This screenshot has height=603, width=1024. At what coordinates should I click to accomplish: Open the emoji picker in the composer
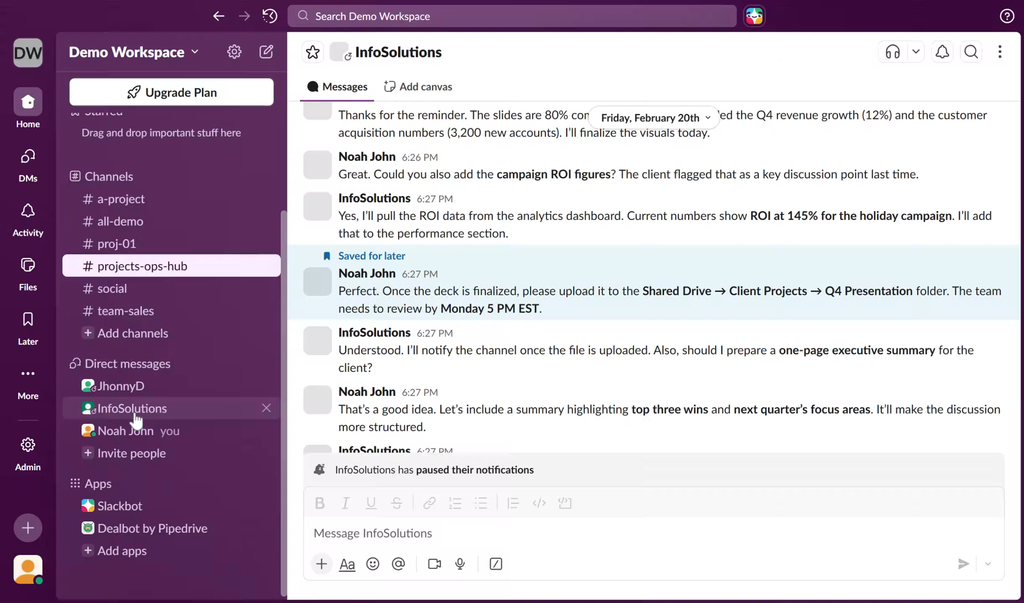pyautogui.click(x=373, y=564)
